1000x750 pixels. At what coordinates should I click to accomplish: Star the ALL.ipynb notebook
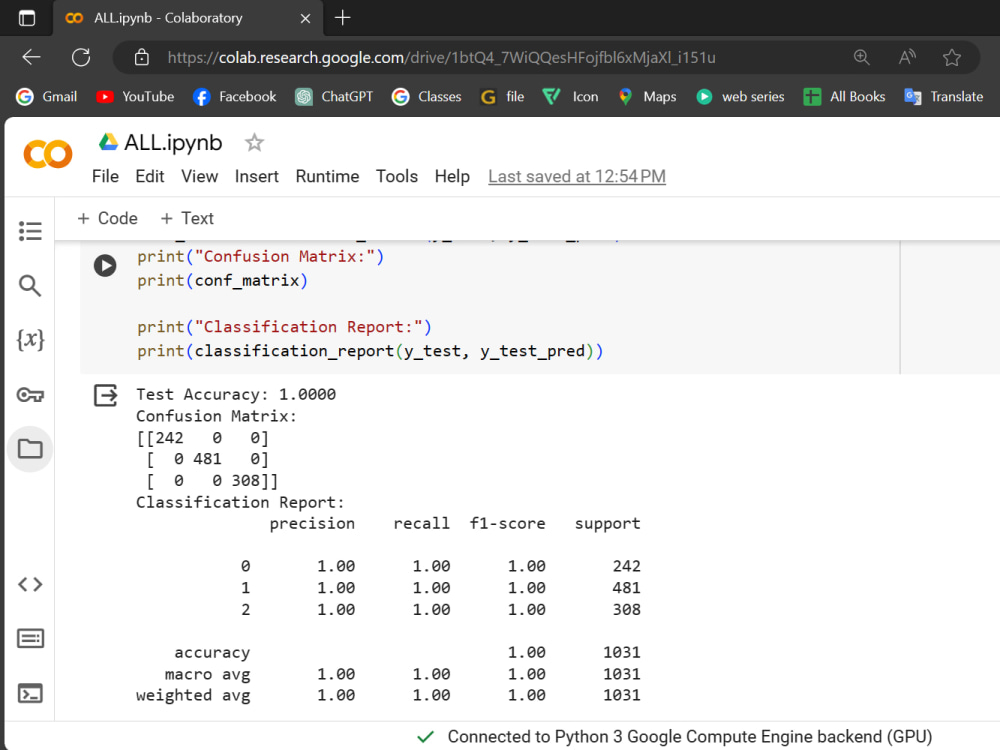pyautogui.click(x=253, y=143)
